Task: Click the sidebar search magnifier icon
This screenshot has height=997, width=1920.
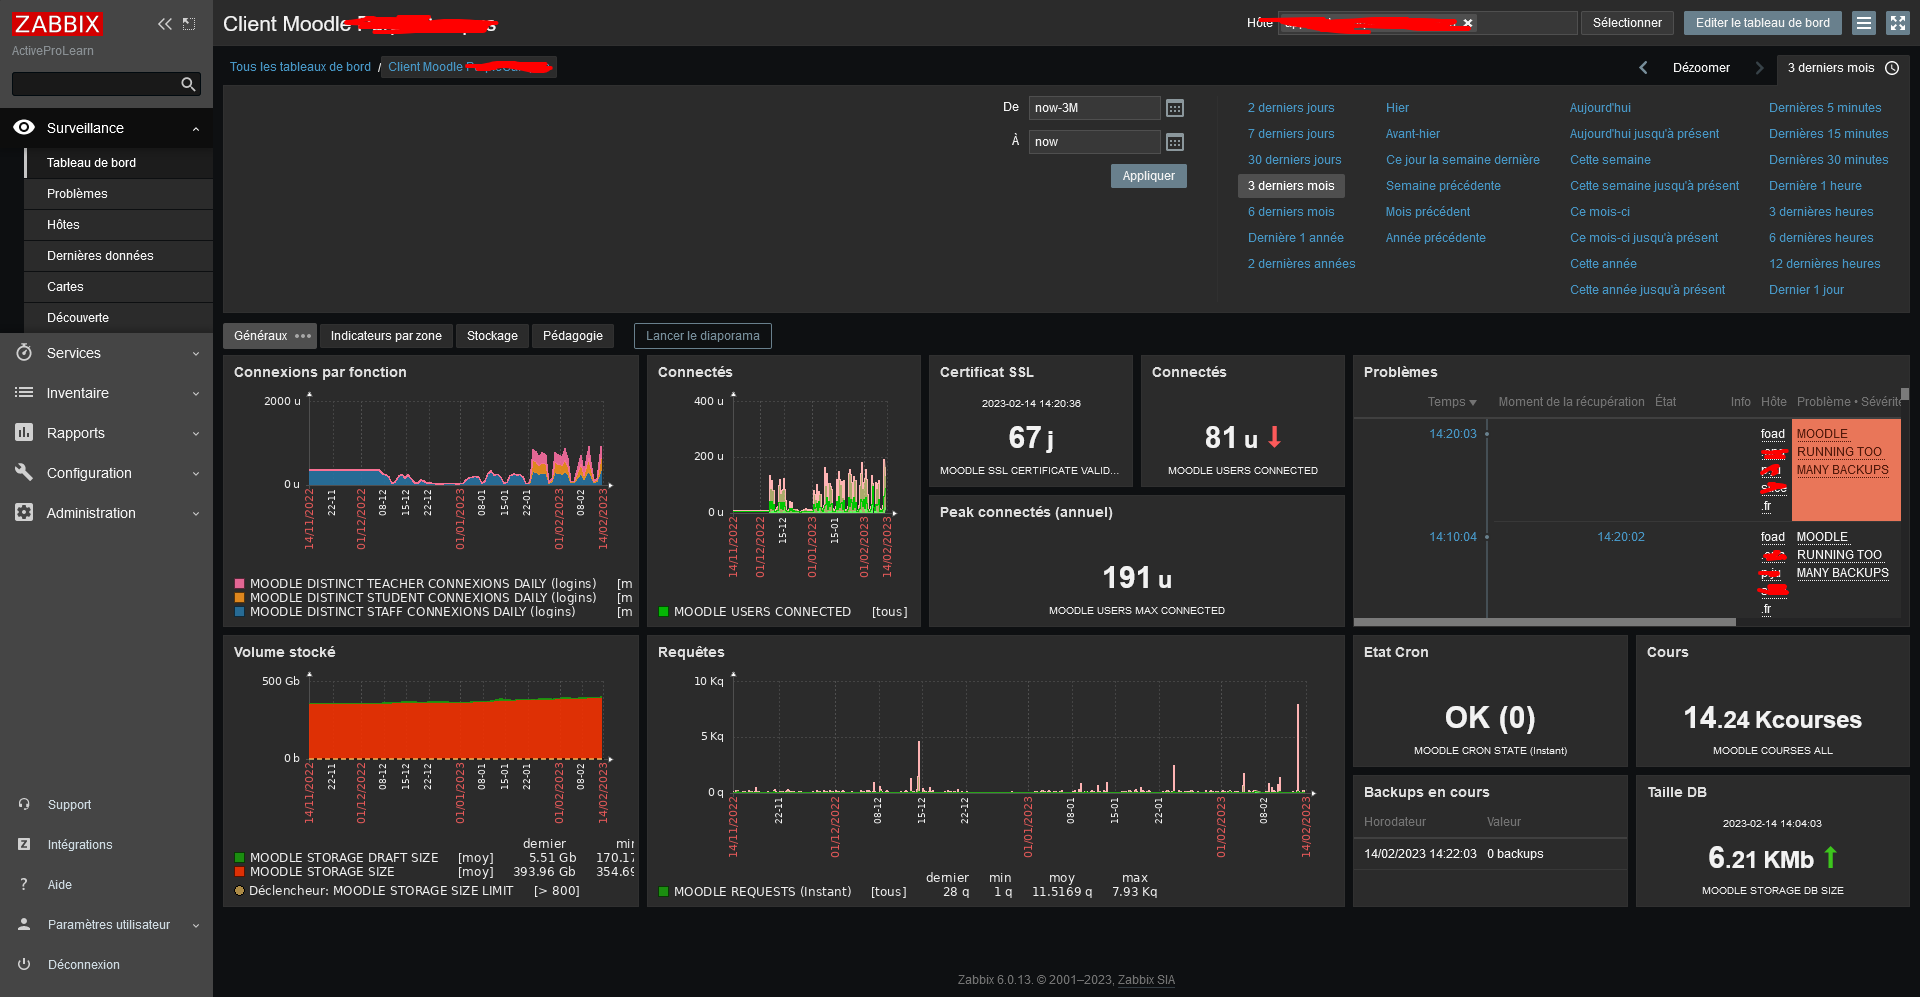Action: click(x=188, y=85)
